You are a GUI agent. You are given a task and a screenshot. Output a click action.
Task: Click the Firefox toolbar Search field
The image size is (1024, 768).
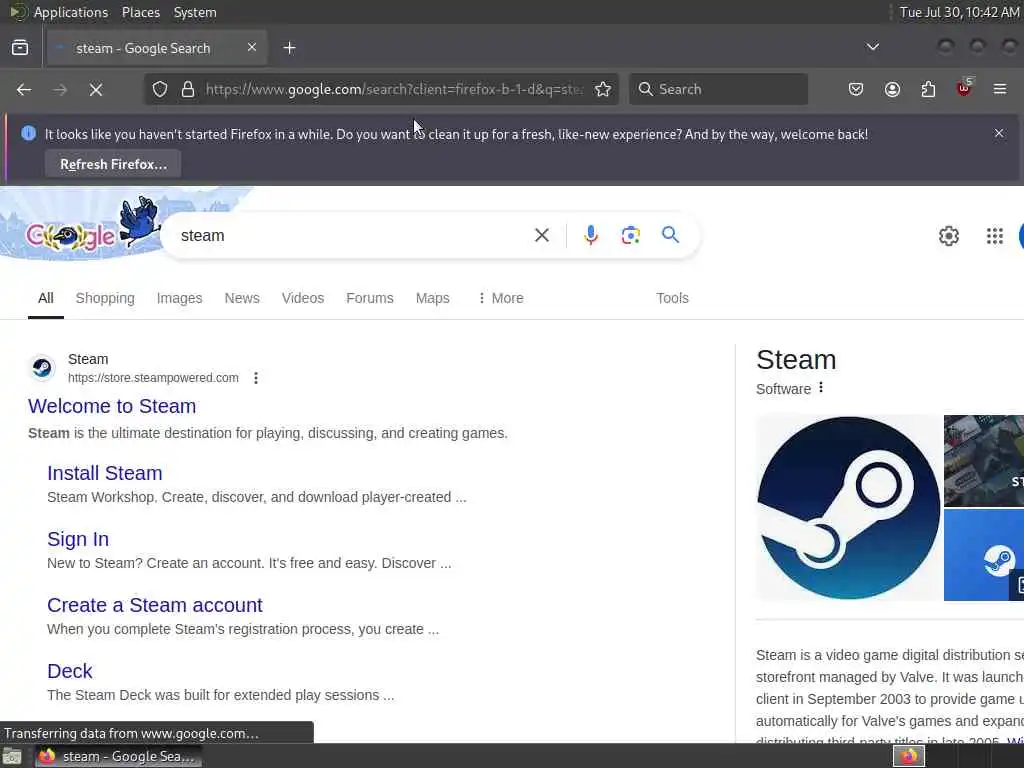click(x=718, y=89)
